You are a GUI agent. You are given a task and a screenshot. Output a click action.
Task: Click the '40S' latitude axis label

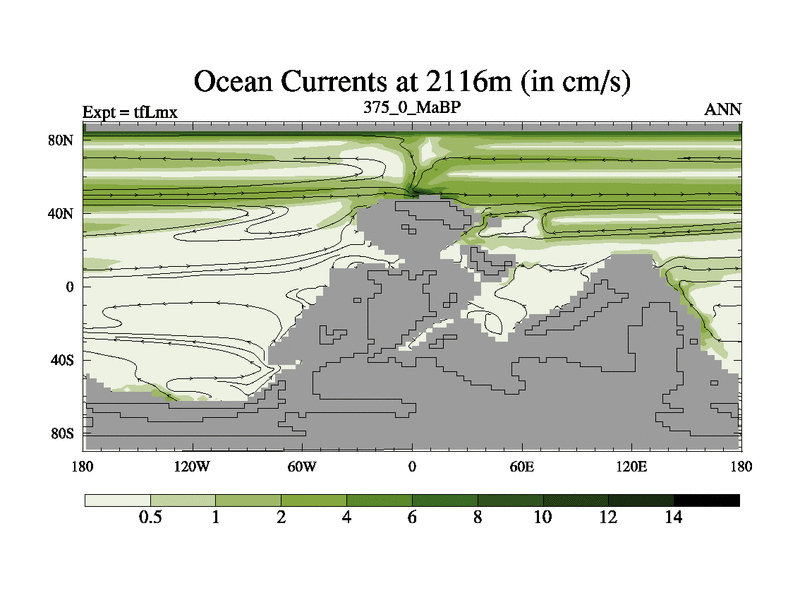coord(63,360)
